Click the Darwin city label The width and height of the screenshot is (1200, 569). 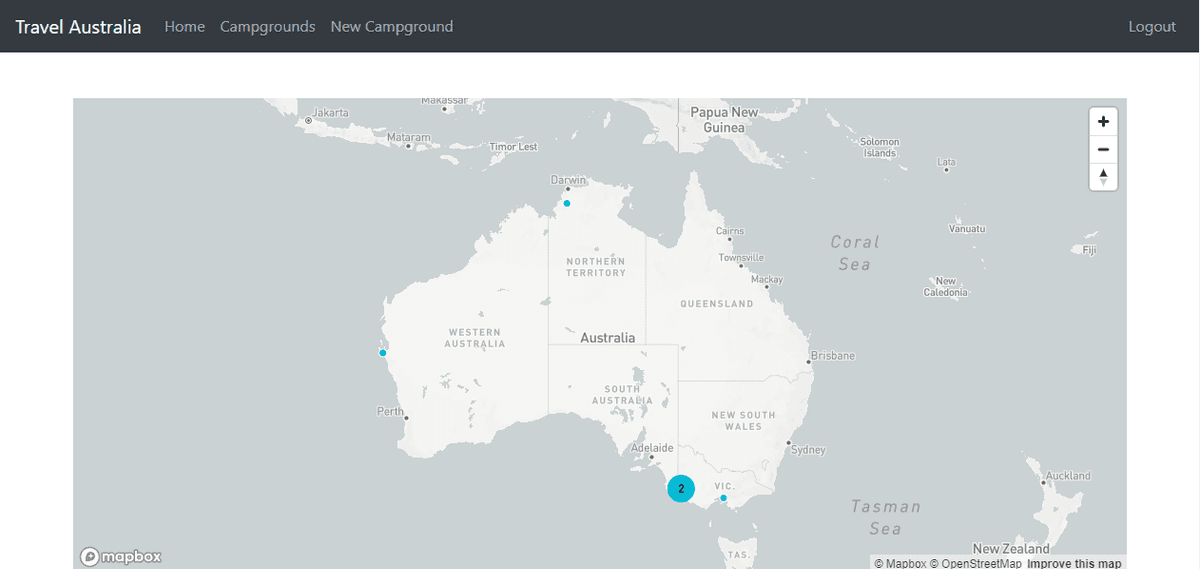pos(569,180)
